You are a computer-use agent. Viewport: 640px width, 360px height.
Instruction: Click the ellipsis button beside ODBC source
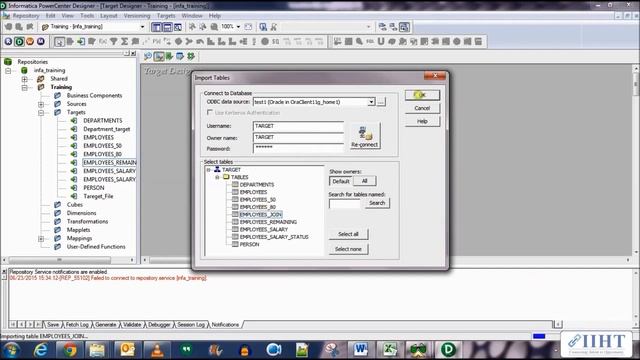tap(381, 102)
